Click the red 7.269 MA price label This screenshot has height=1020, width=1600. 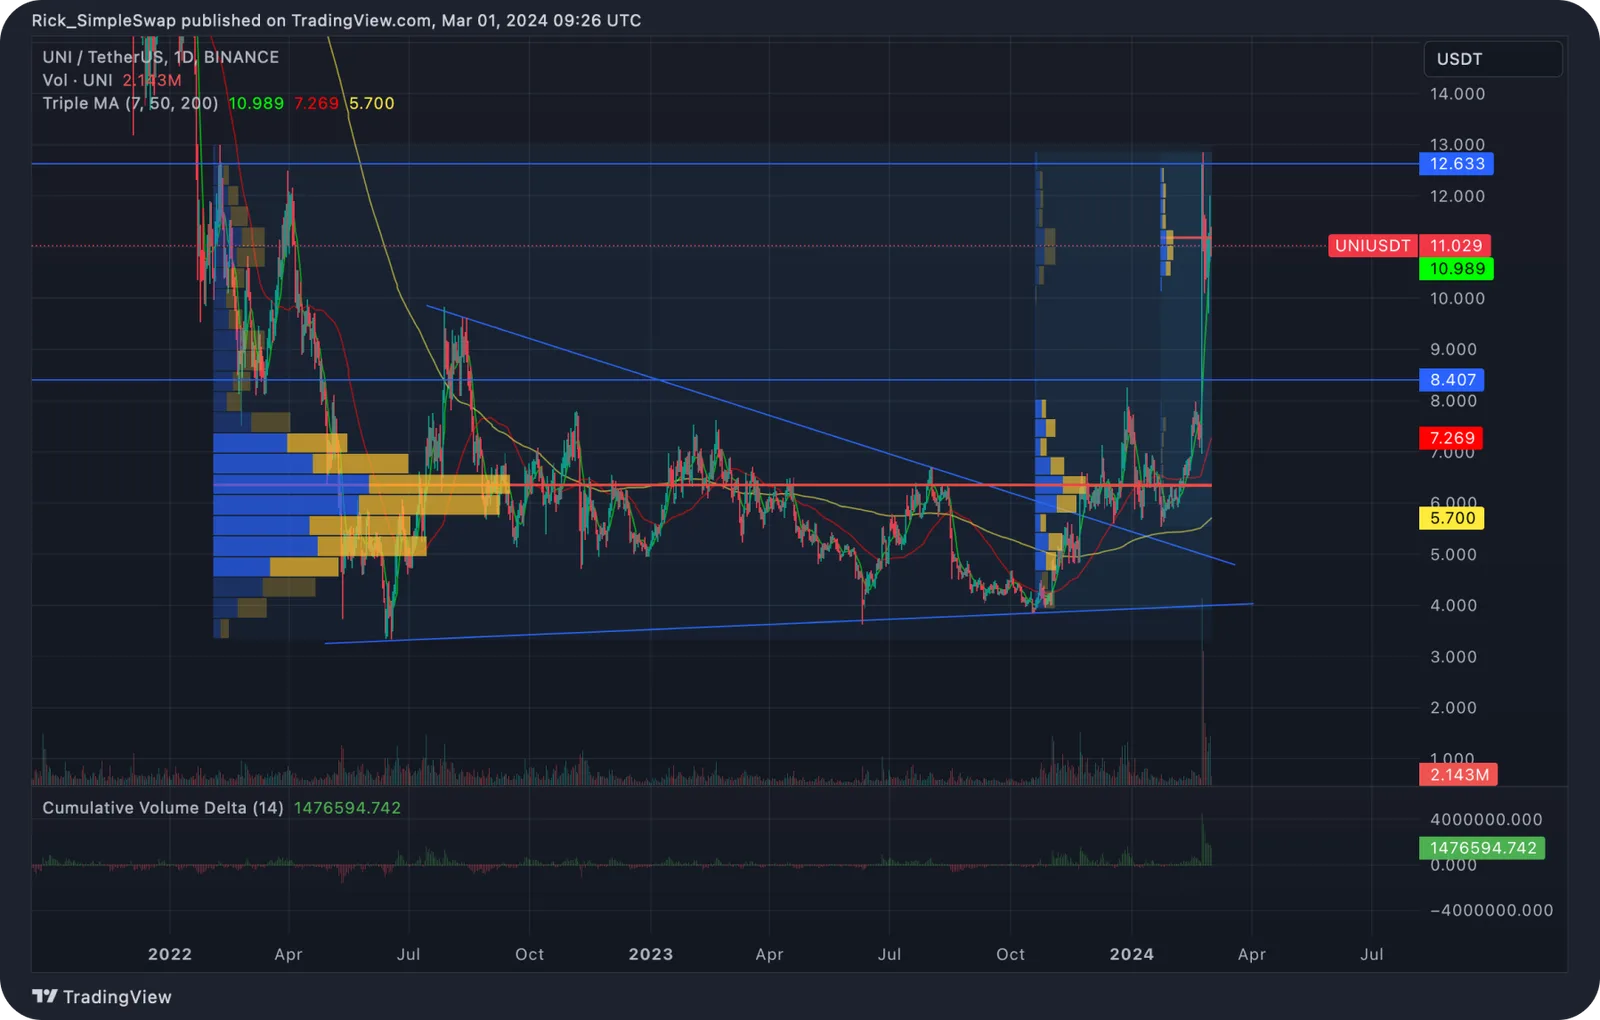point(1451,438)
